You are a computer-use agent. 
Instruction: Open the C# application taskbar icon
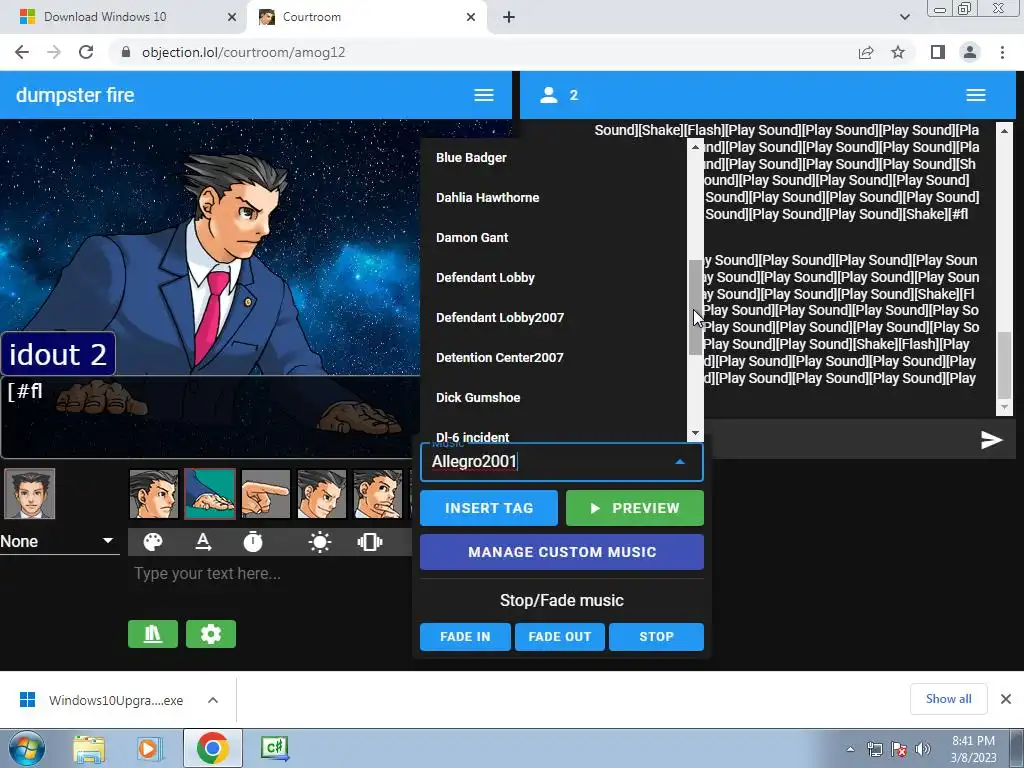[274, 748]
